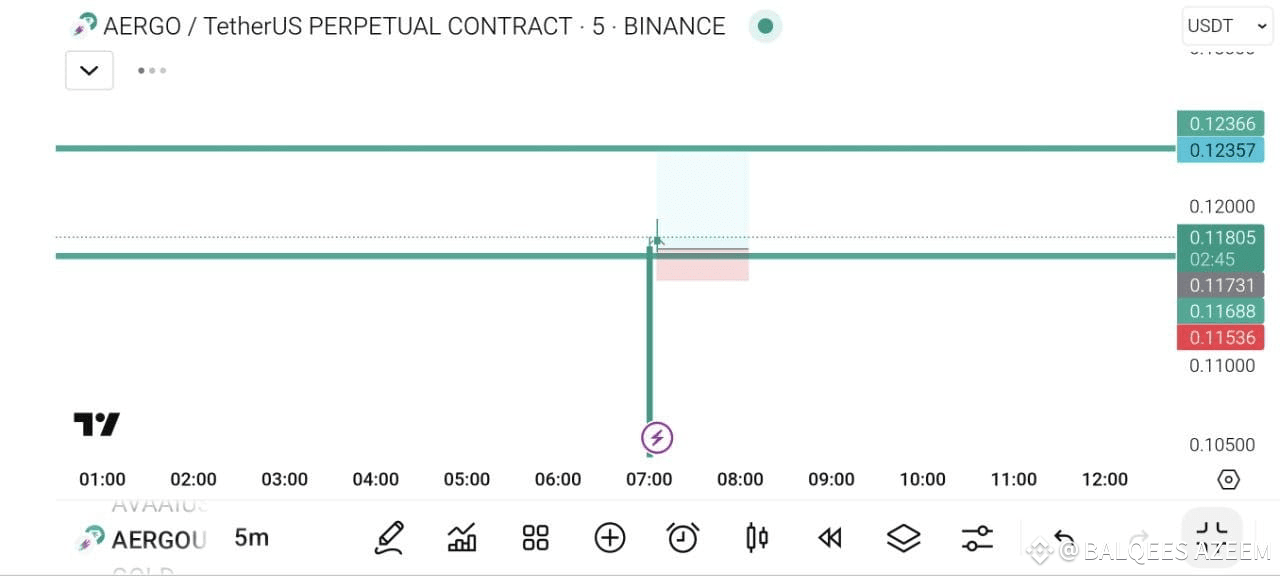Open the USDT currency dropdown
The height and width of the screenshot is (576, 1280).
pos(1227,26)
